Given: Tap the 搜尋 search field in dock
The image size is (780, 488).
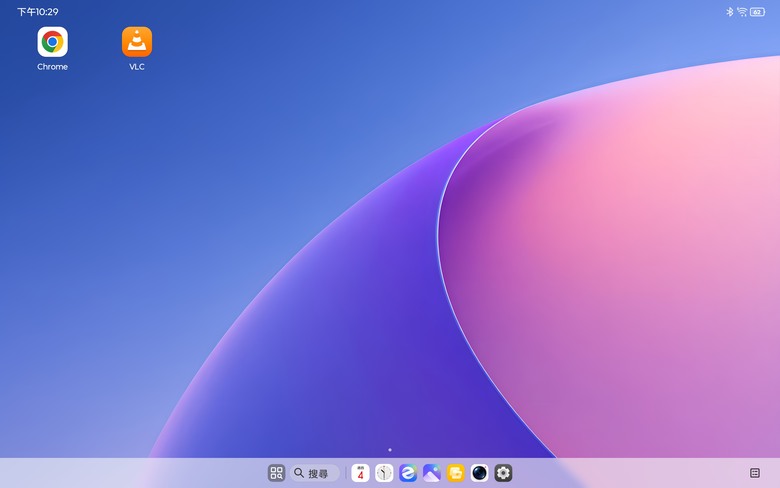Looking at the screenshot, I should [x=315, y=473].
